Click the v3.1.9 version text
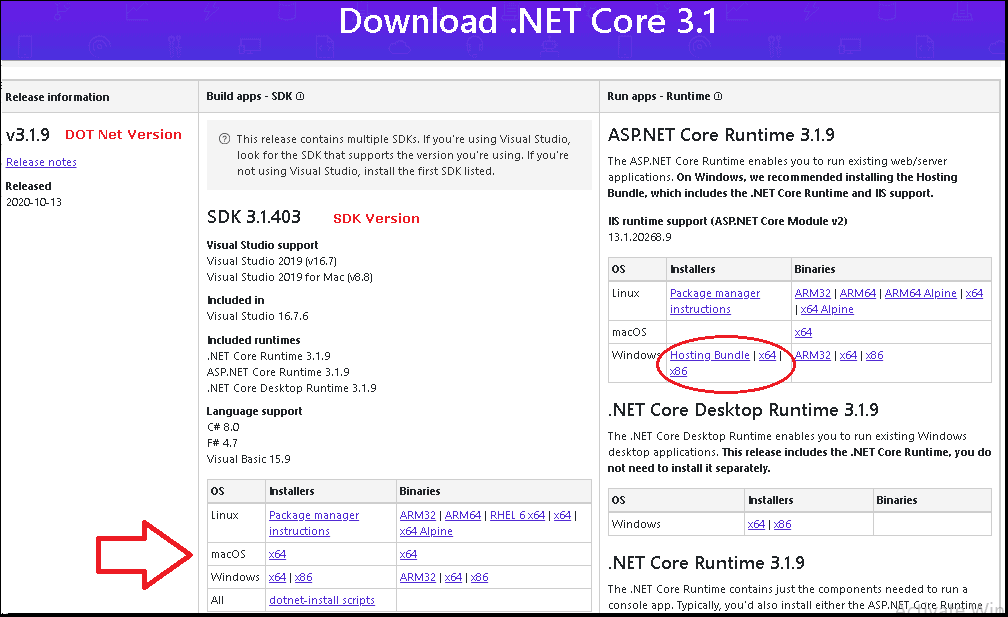The image size is (1008, 617). (x=28, y=135)
